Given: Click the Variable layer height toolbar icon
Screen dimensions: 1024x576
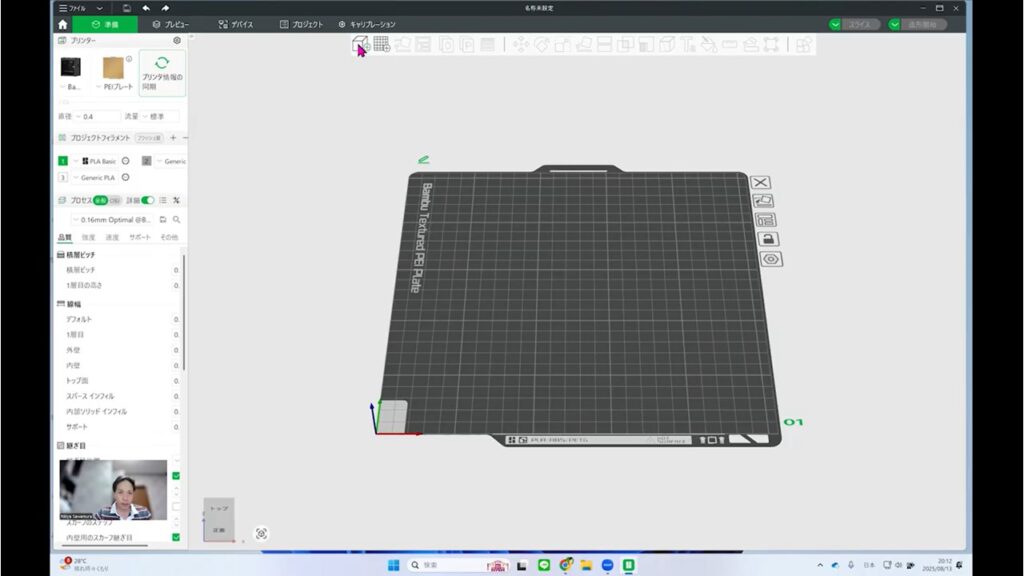Looking at the screenshot, I should (488, 44).
